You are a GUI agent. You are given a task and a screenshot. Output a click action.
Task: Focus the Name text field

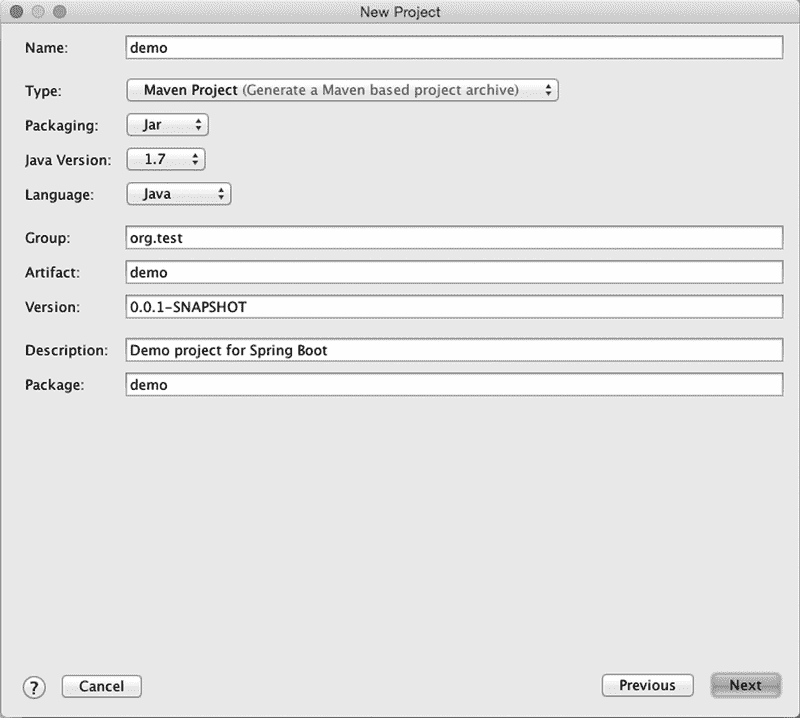click(454, 47)
